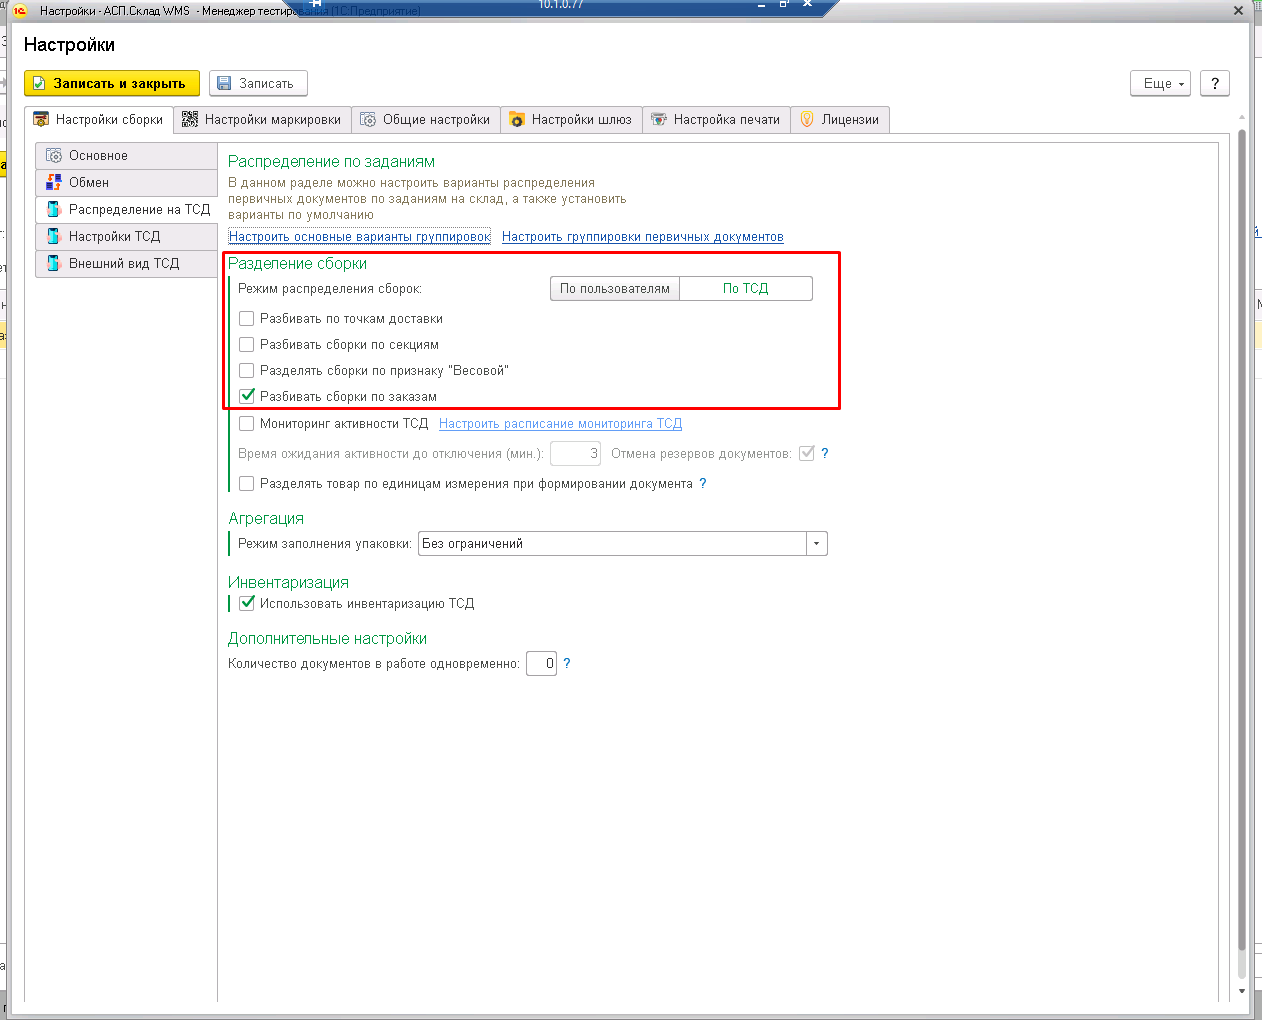This screenshot has height=1020, width=1262.
Task: Switch to the Настройки маркировки tab
Action: point(262,120)
